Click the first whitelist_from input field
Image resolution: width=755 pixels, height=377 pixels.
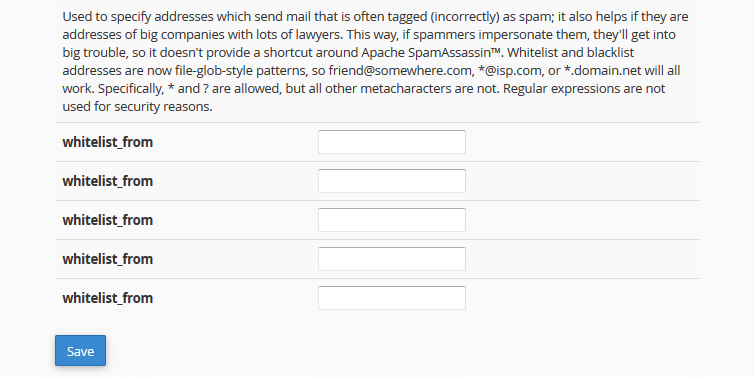pos(391,142)
